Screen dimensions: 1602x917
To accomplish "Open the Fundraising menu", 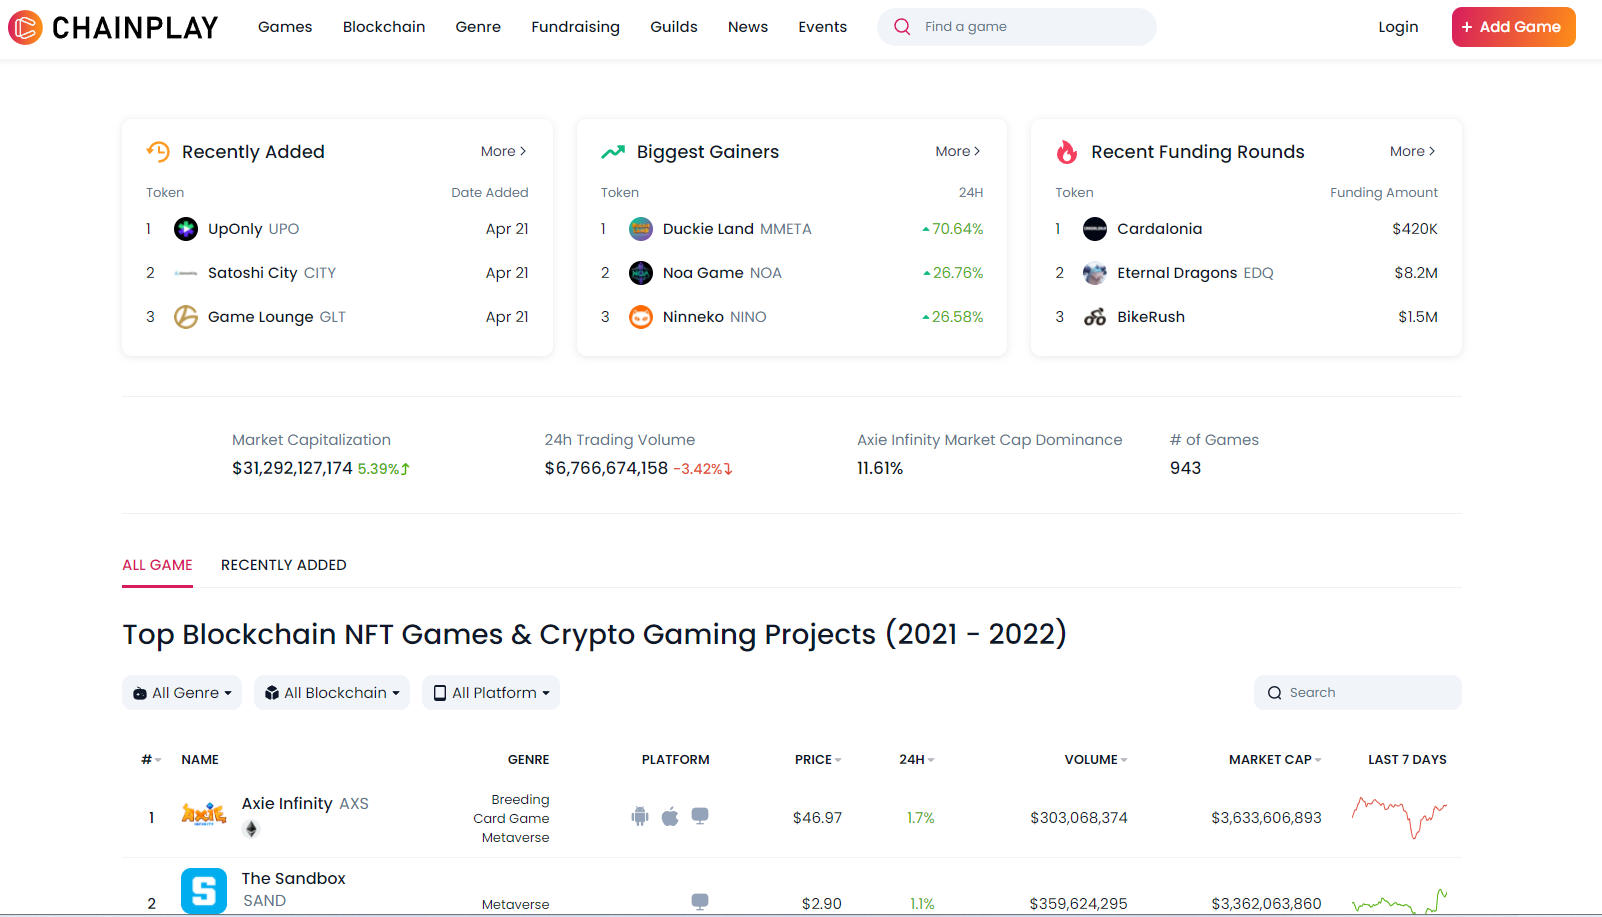I will pos(575,27).
